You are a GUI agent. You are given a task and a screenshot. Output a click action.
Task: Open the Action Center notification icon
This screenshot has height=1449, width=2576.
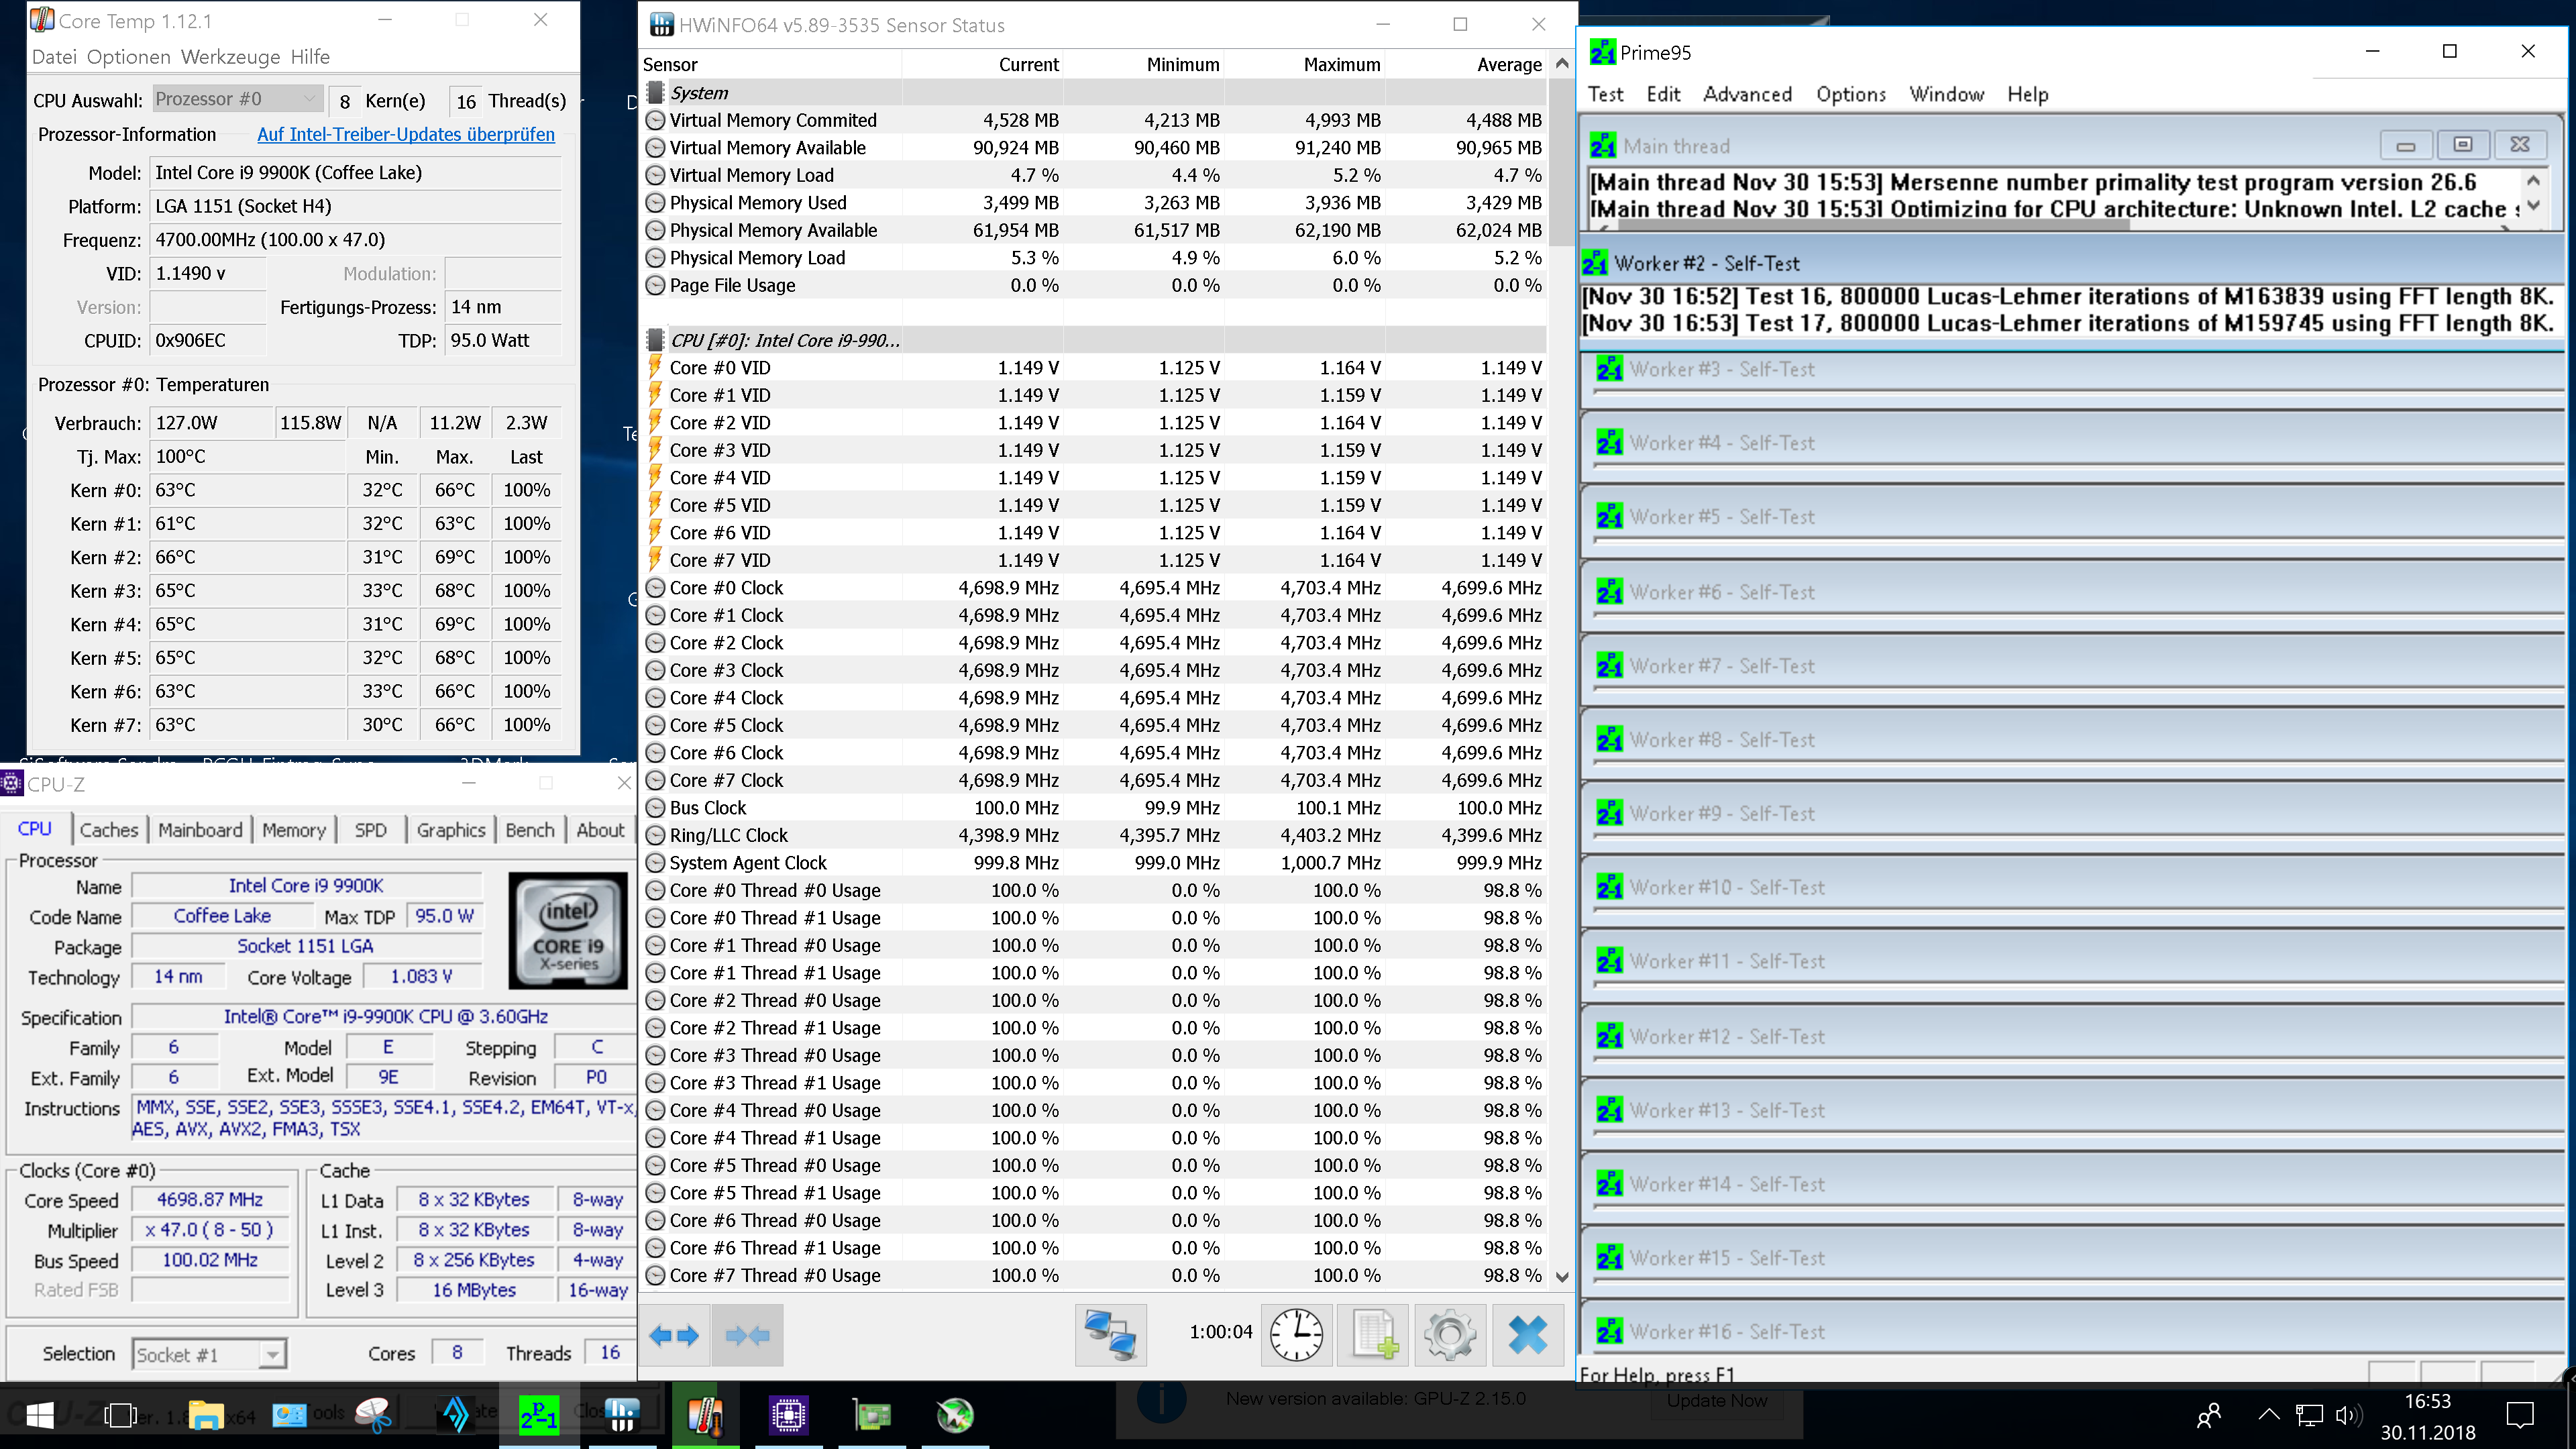[2521, 1415]
